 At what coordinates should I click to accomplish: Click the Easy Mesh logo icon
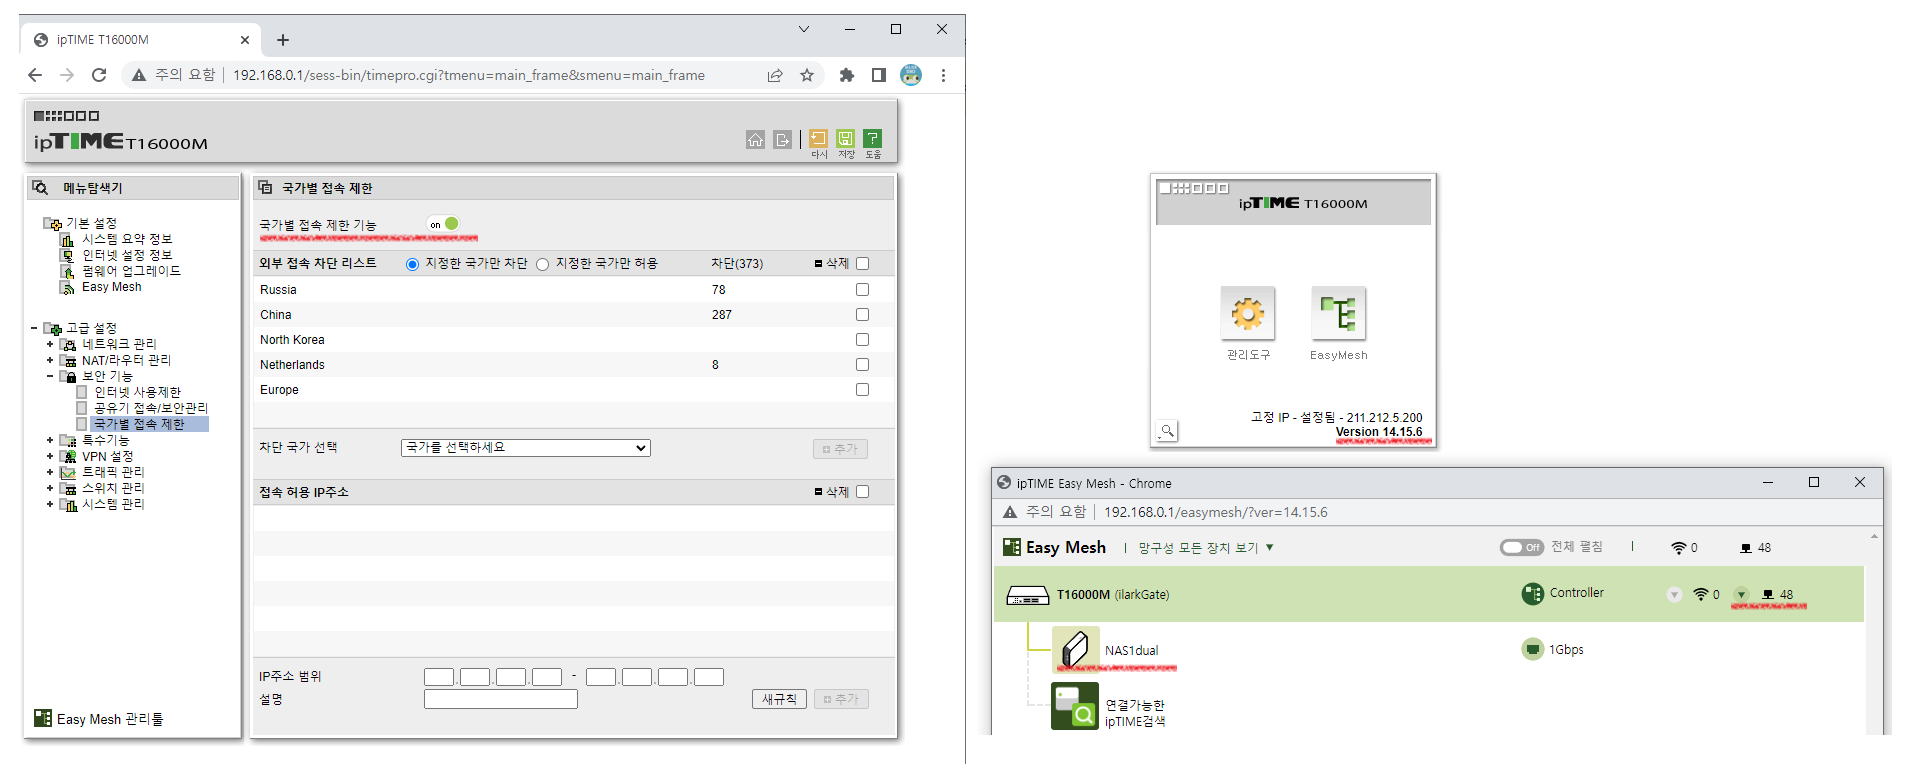point(1011,548)
